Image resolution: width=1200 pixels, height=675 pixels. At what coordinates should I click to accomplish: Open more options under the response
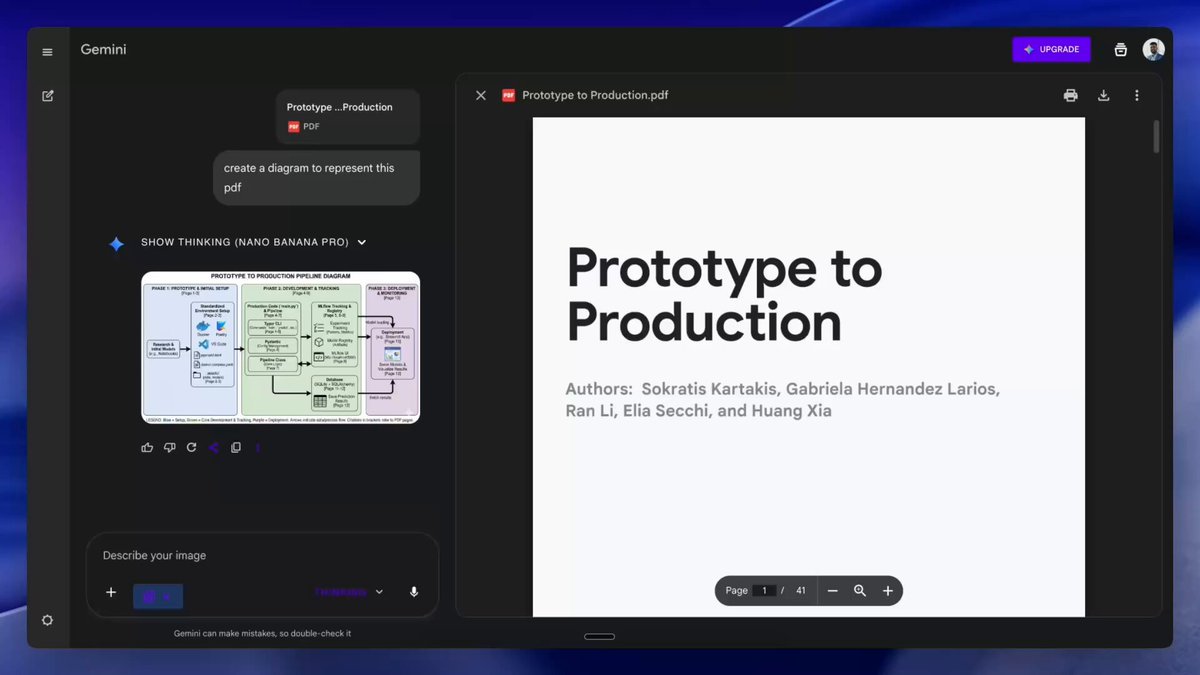[x=257, y=447]
